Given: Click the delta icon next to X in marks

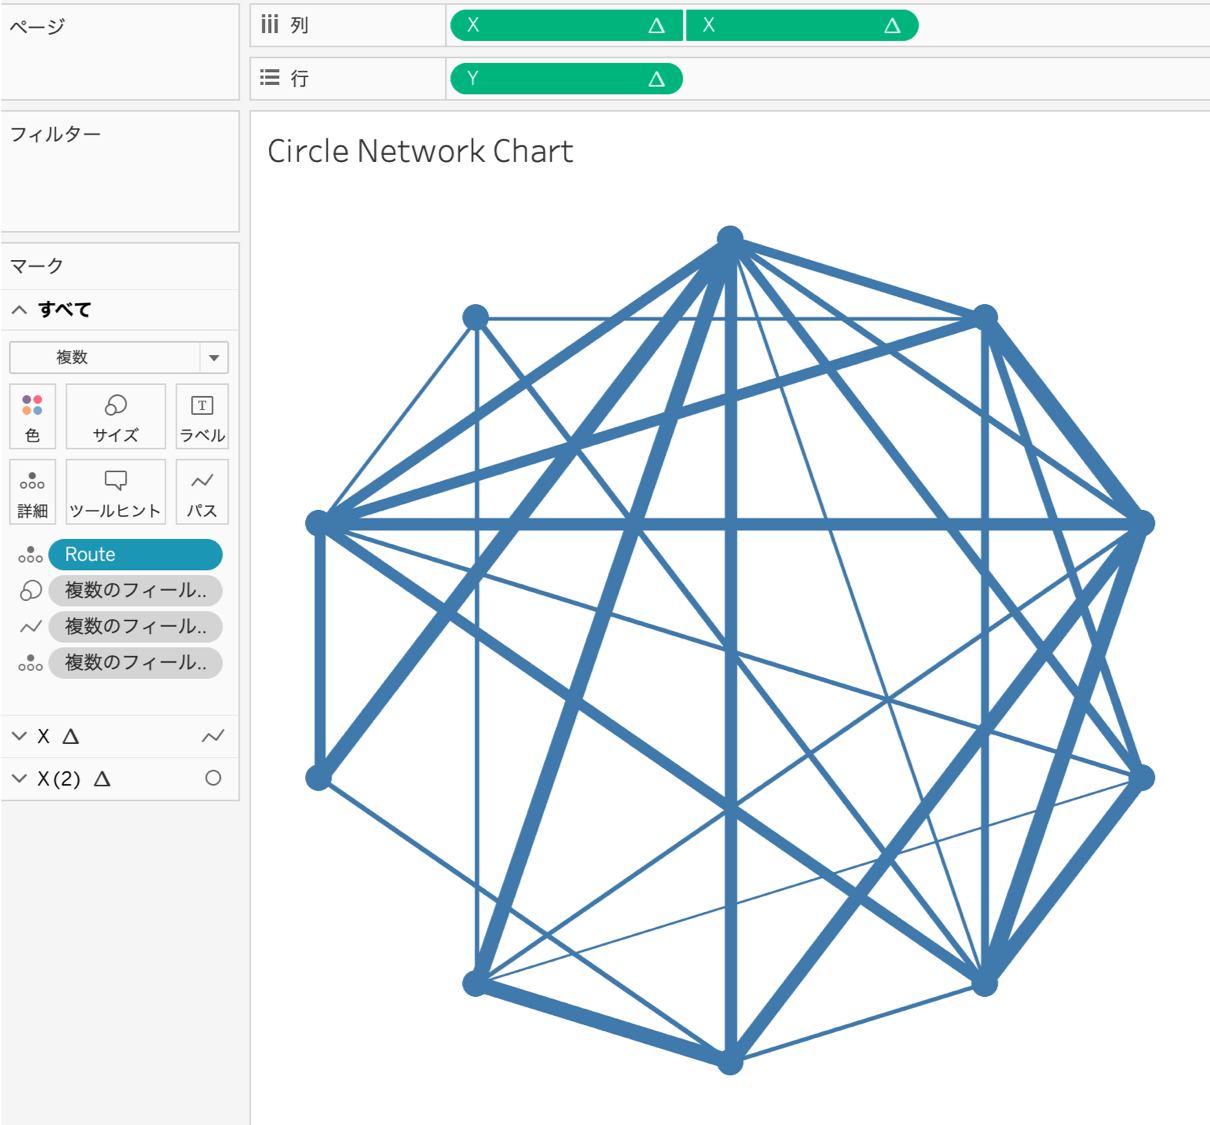Looking at the screenshot, I should click(71, 737).
